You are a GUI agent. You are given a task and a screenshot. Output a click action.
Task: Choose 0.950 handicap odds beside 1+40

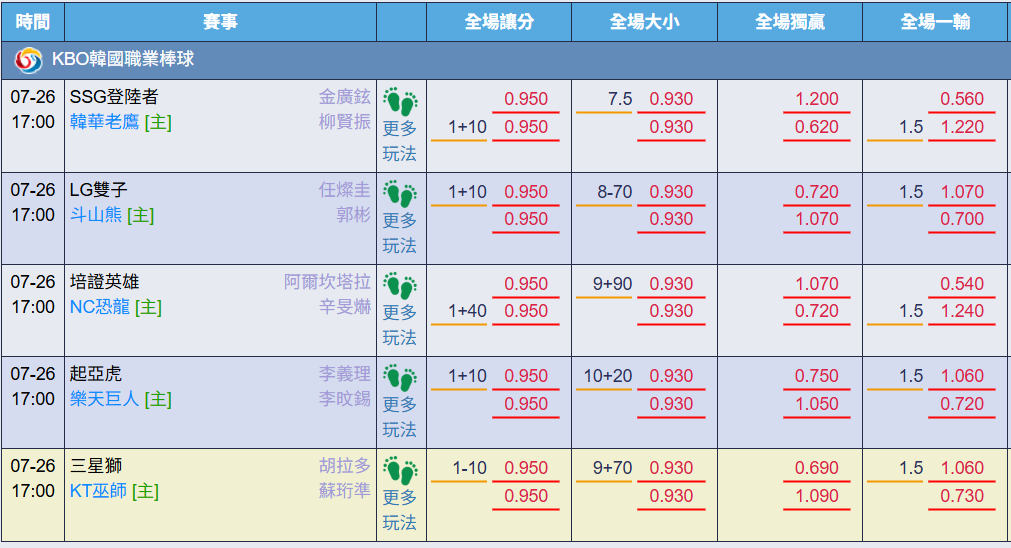pos(525,311)
